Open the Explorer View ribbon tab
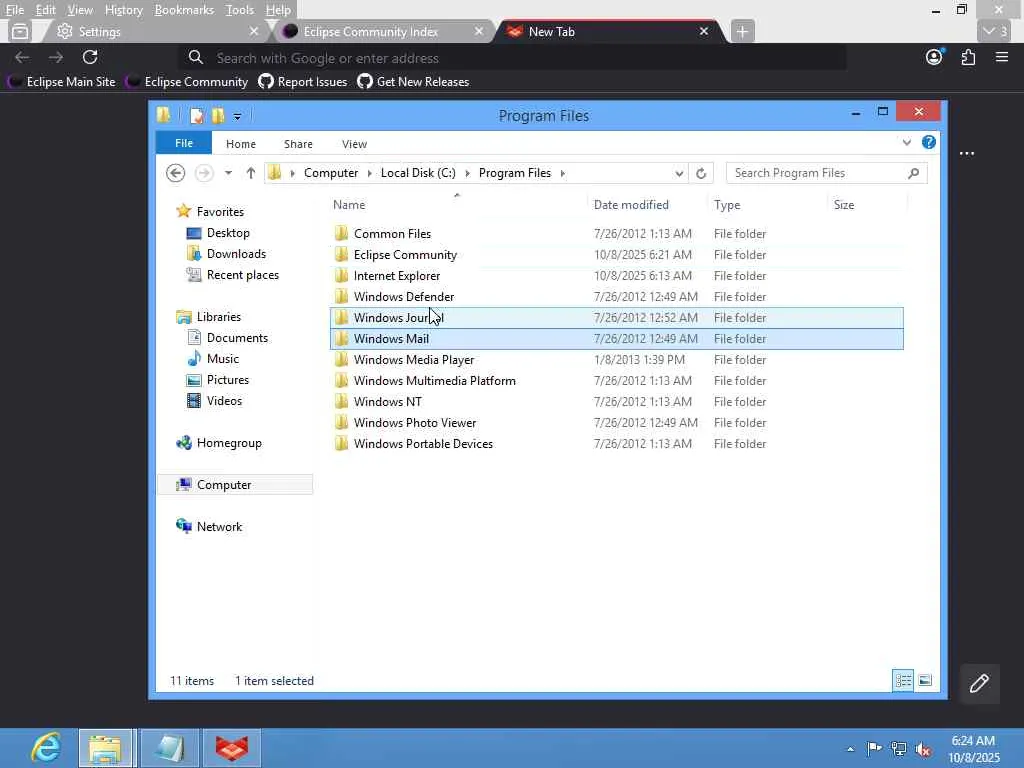This screenshot has width=1024, height=768. coord(355,144)
